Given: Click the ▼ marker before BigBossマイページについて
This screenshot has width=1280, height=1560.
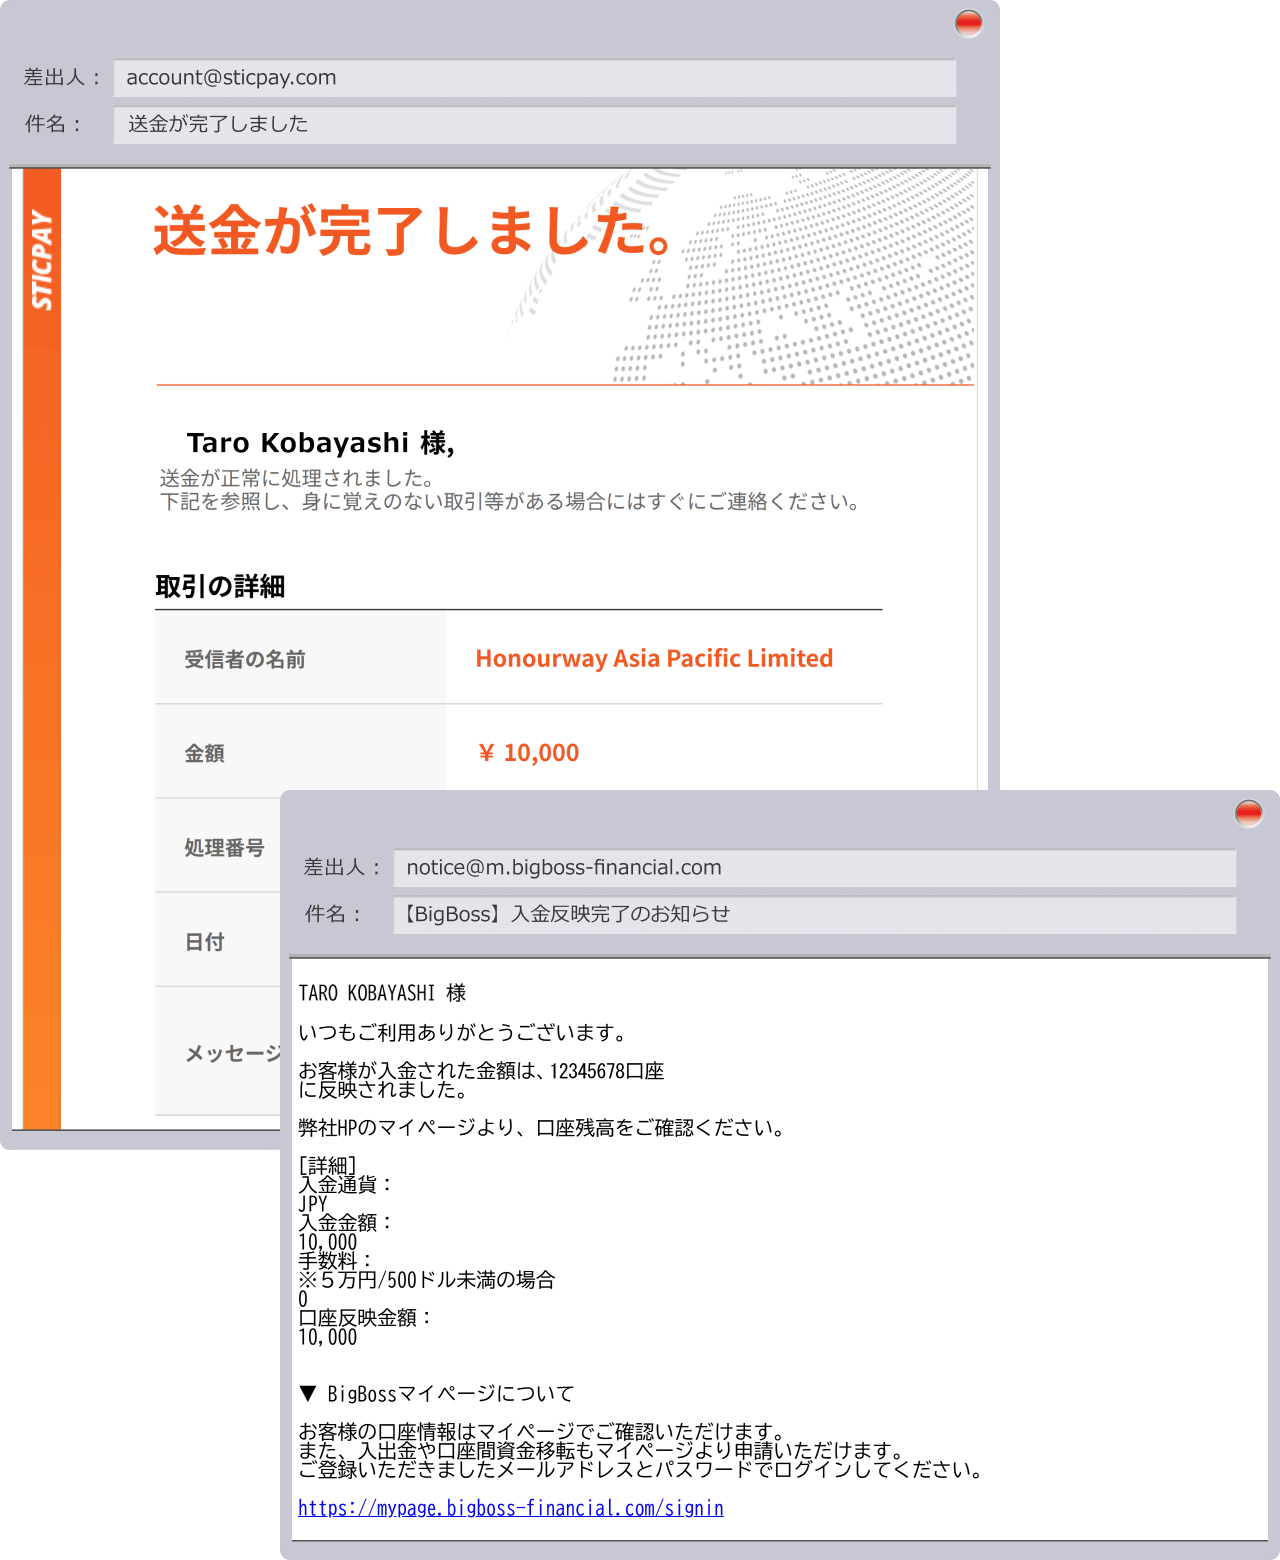Looking at the screenshot, I should [x=308, y=1393].
